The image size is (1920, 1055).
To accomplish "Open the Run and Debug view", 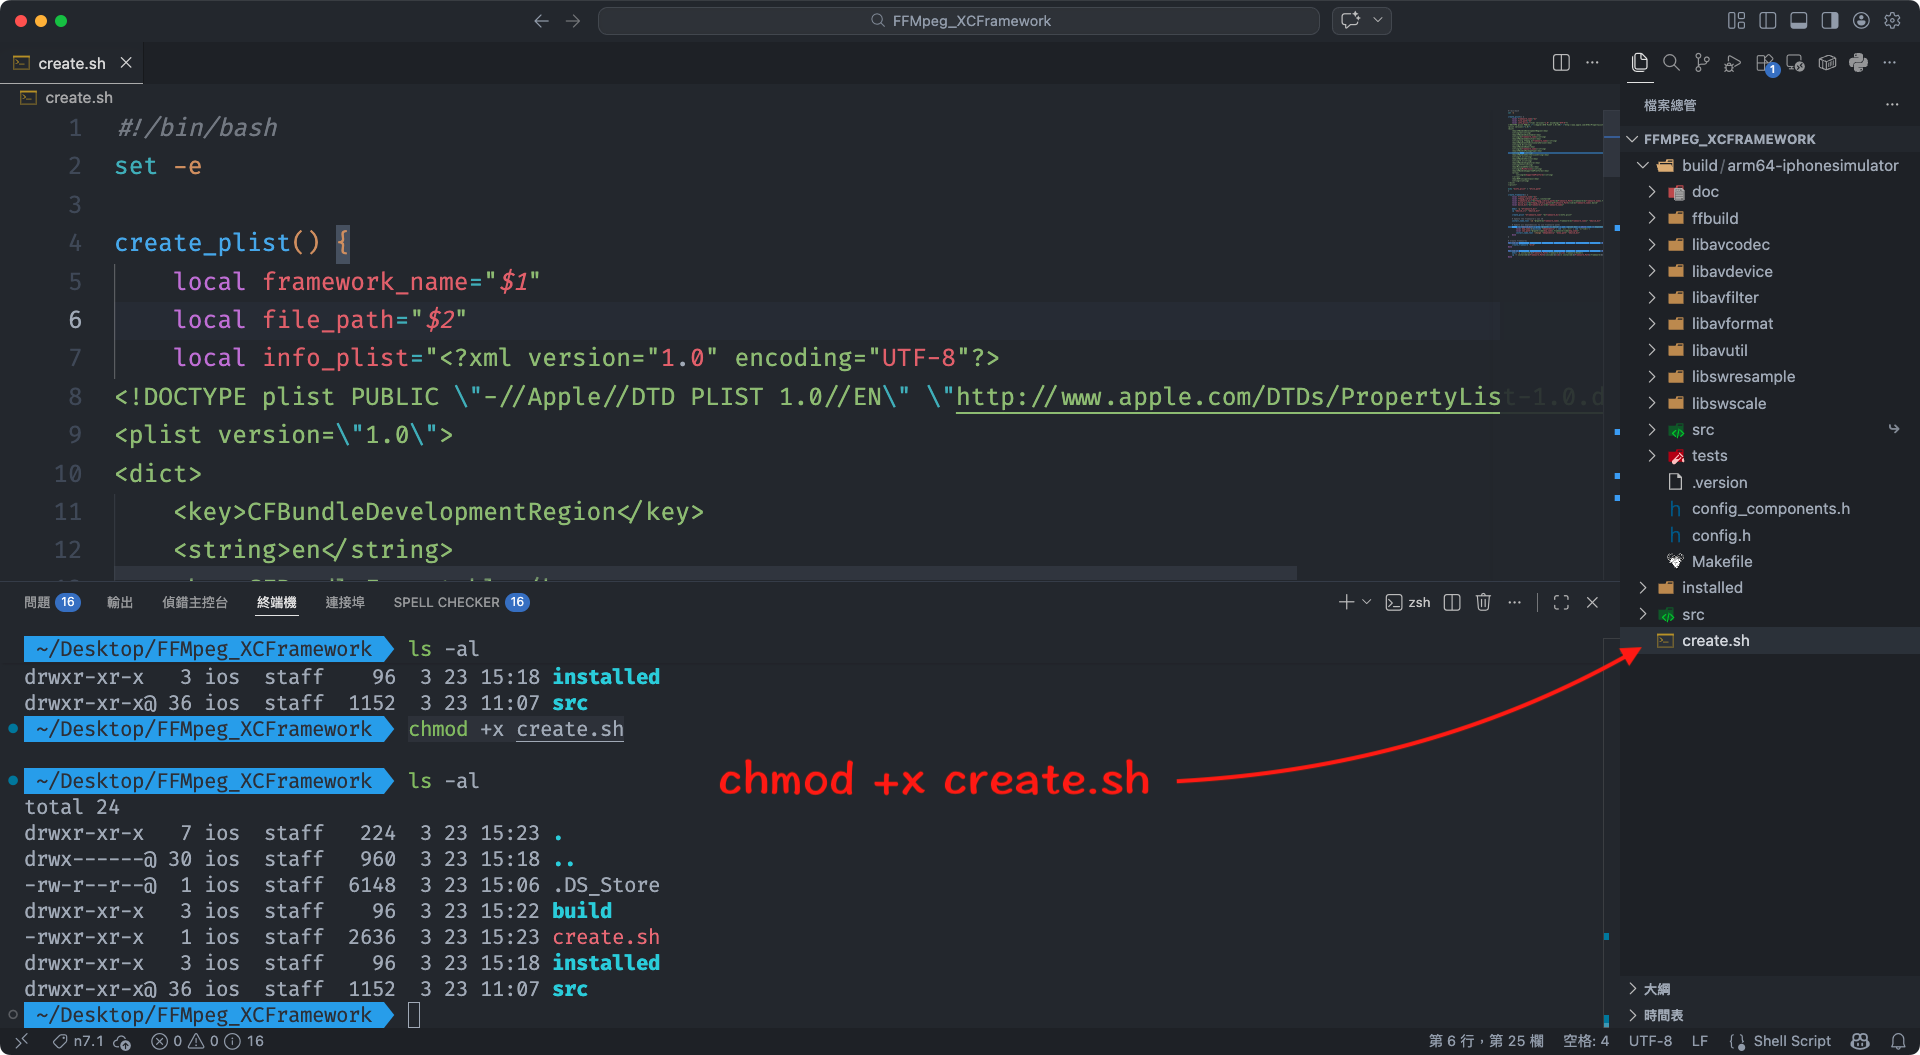I will point(1733,63).
